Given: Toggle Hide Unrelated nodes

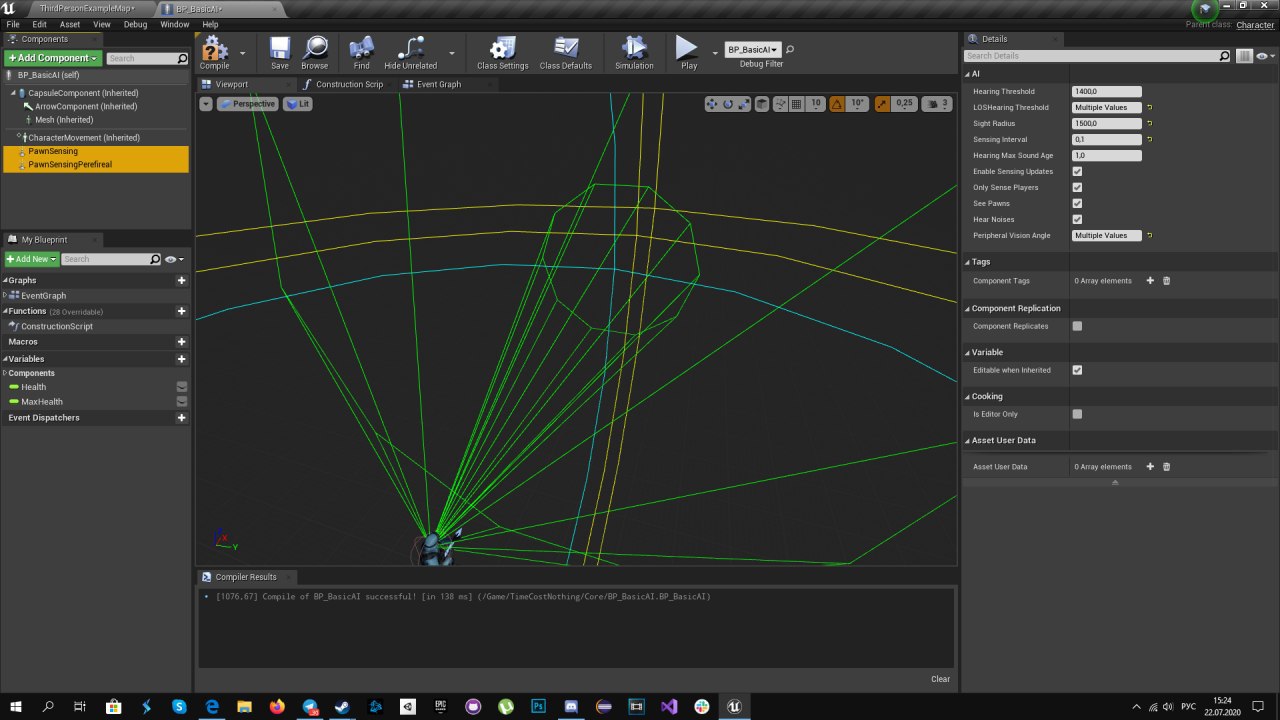Looking at the screenshot, I should 411,53.
